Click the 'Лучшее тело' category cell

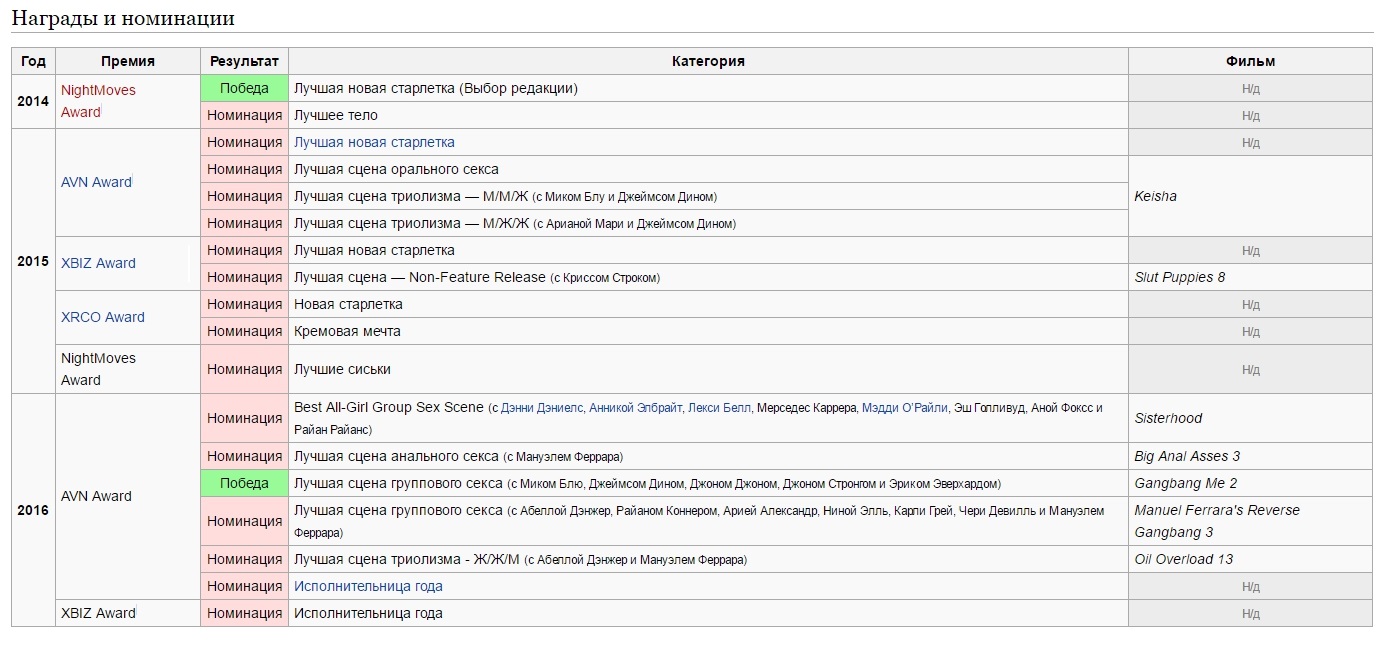pyautogui.click(x=708, y=115)
